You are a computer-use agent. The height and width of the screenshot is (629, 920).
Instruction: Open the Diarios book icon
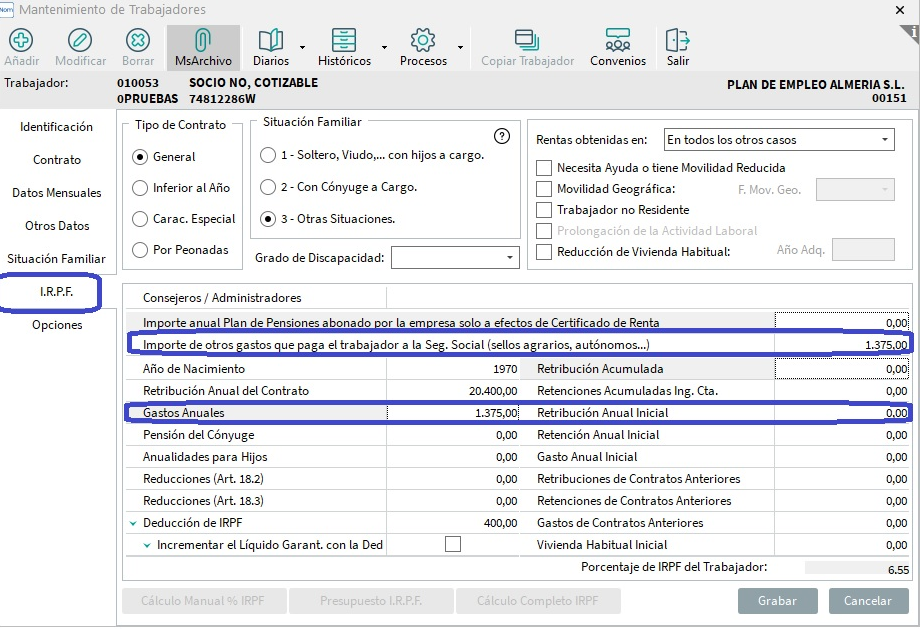point(270,40)
